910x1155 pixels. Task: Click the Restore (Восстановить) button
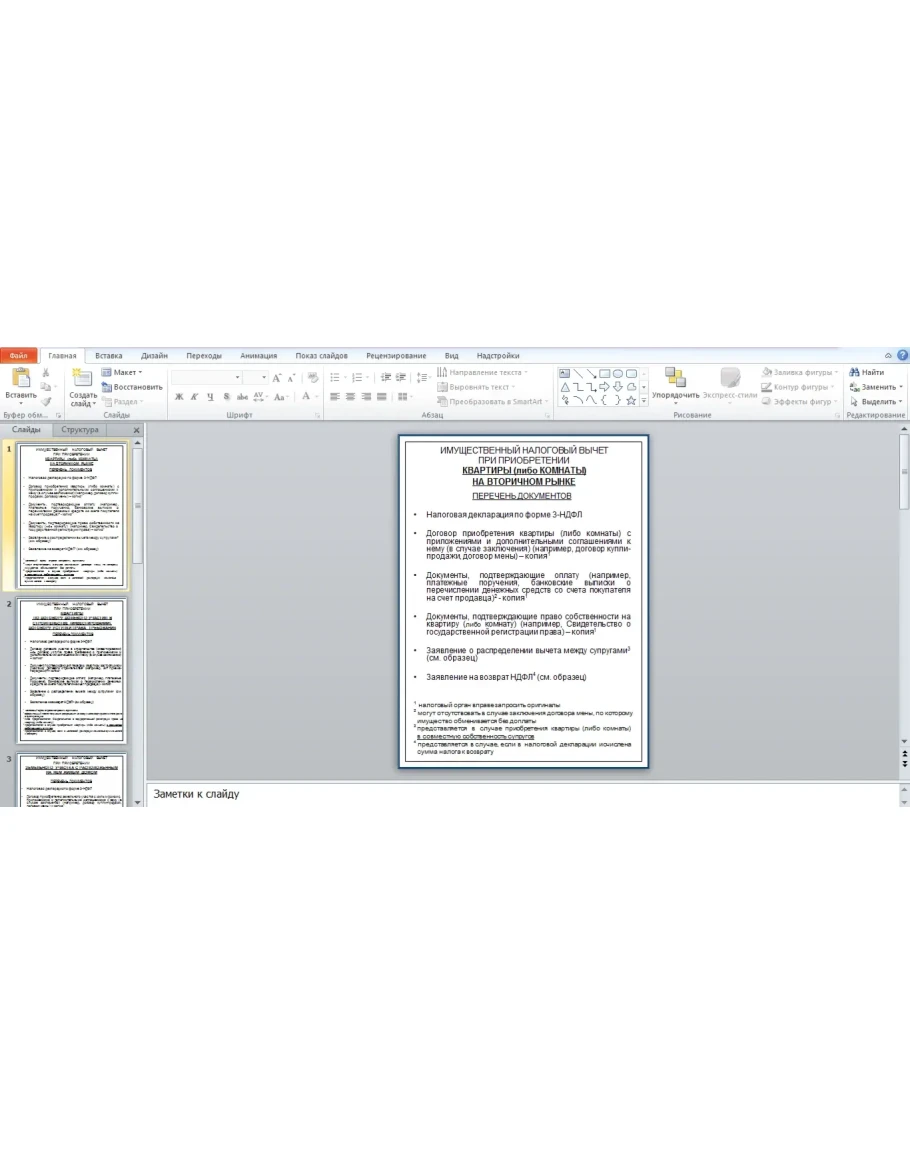[x=132, y=387]
